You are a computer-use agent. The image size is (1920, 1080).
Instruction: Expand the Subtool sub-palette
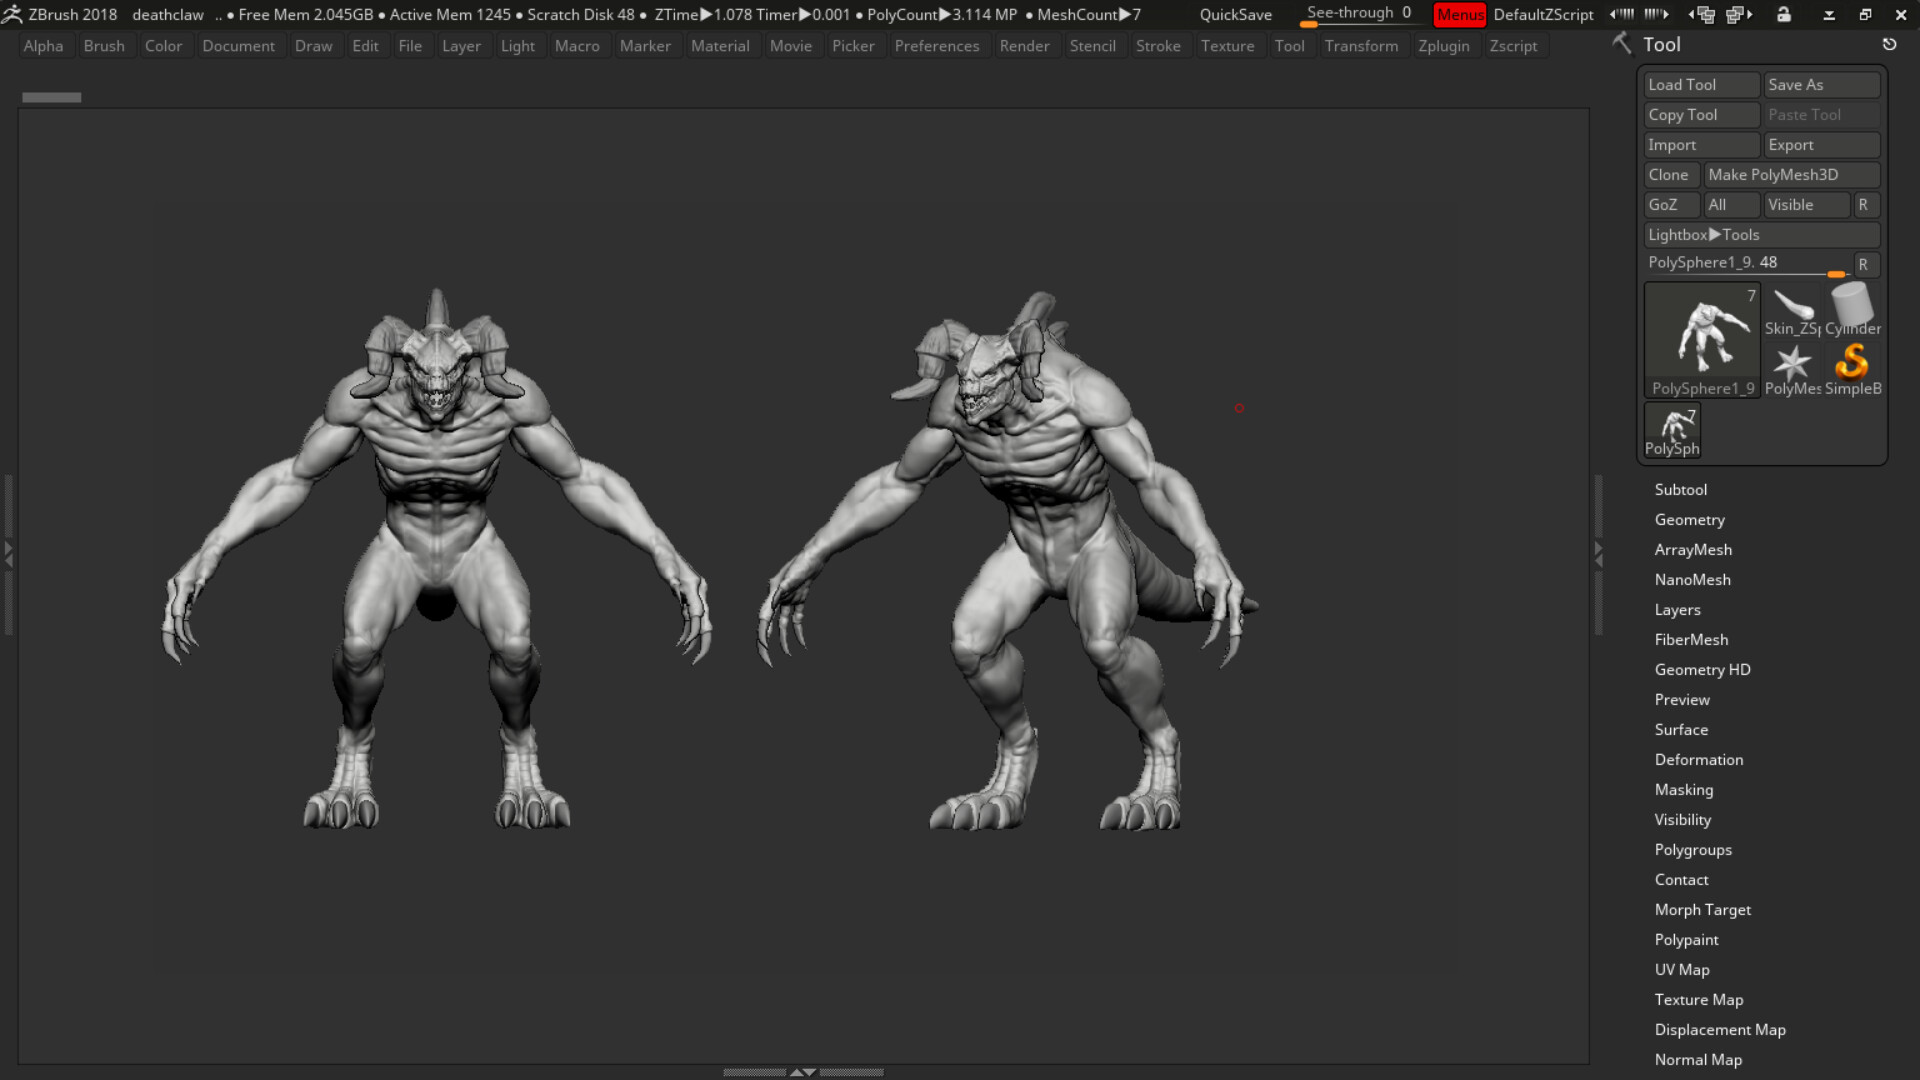[x=1680, y=489]
